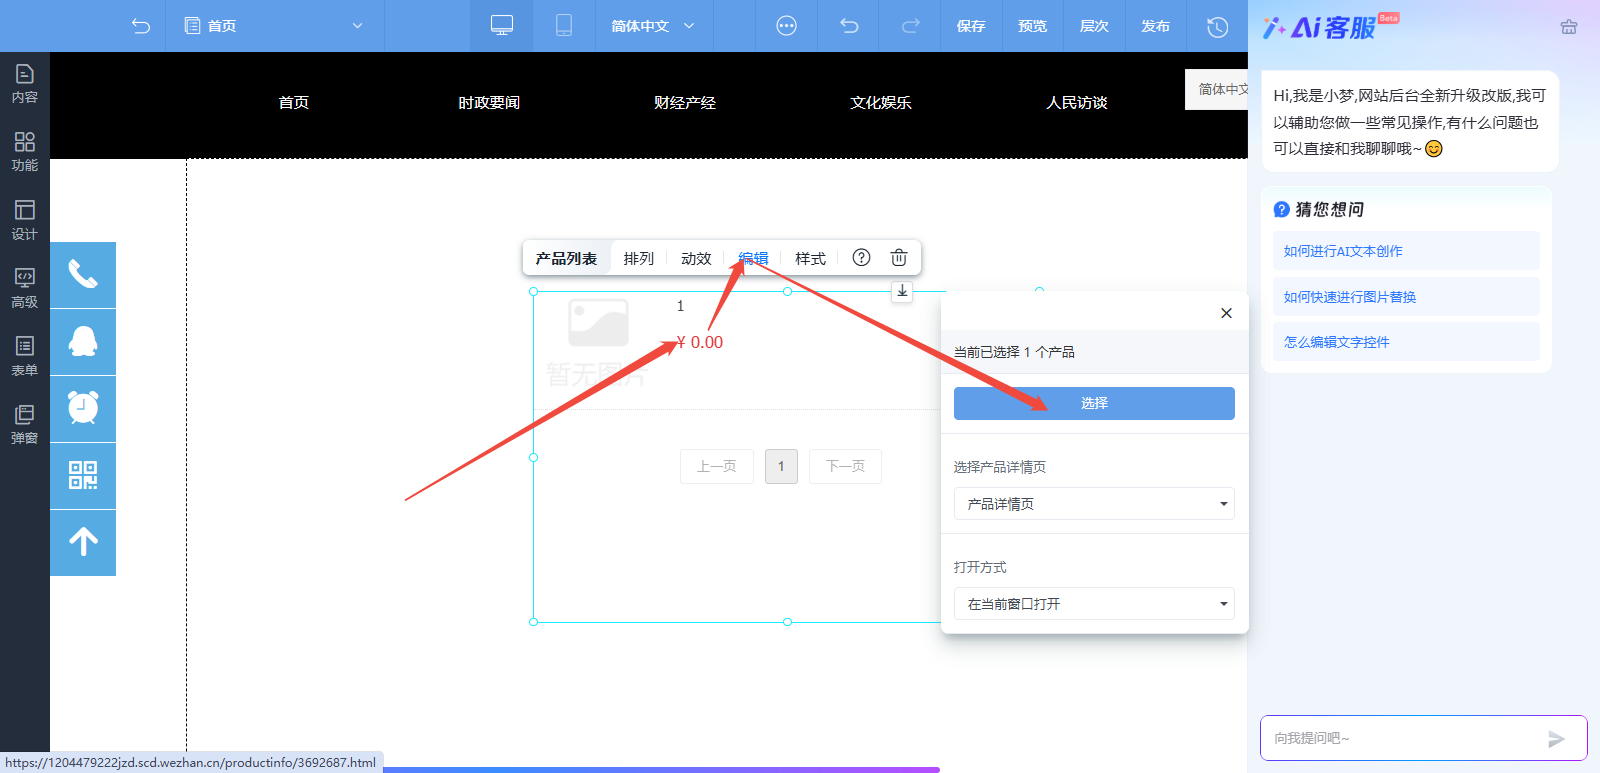The width and height of the screenshot is (1600, 773).
Task: Click the QQ penguin floating icon
Action: (83, 342)
